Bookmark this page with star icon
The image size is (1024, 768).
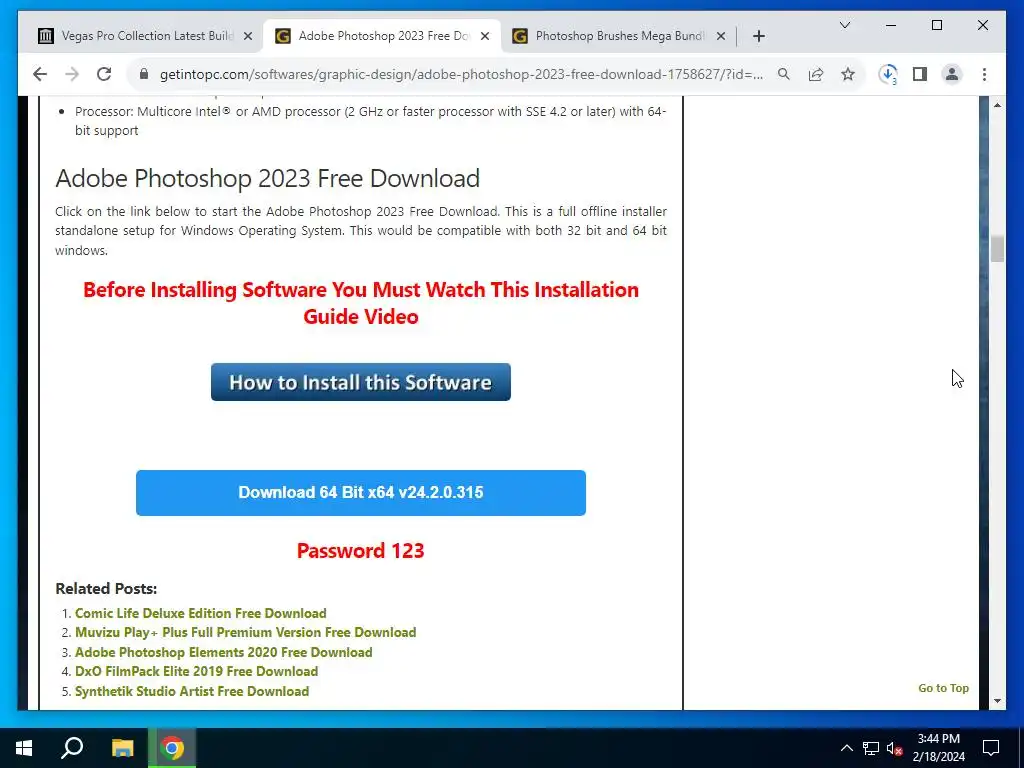[x=848, y=74]
